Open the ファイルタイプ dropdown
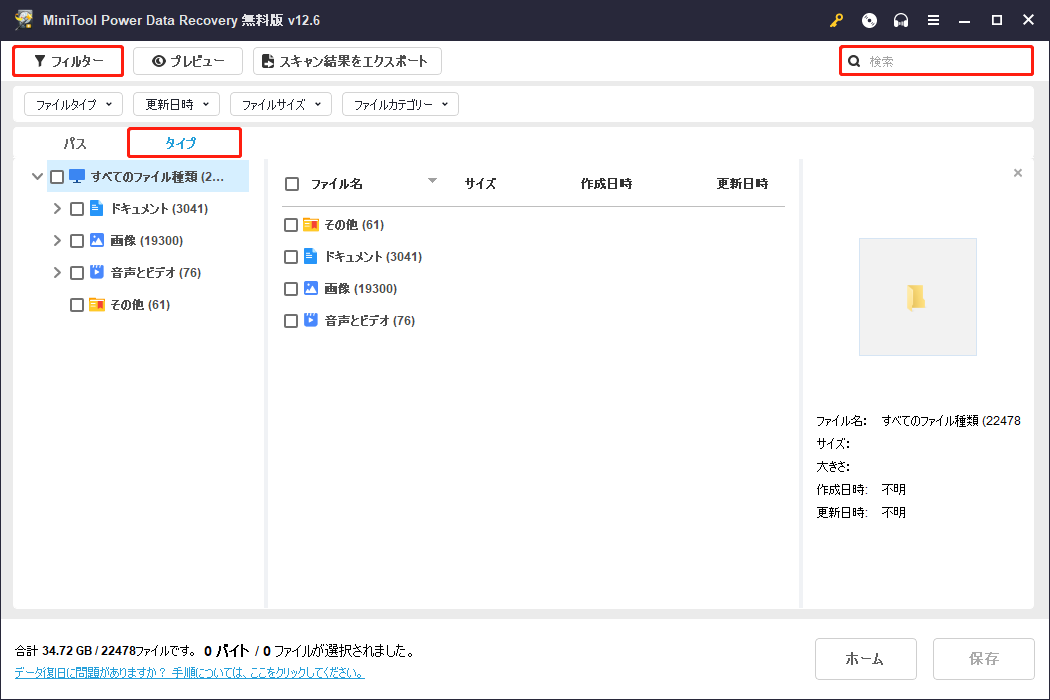Image resolution: width=1050 pixels, height=700 pixels. point(73,104)
